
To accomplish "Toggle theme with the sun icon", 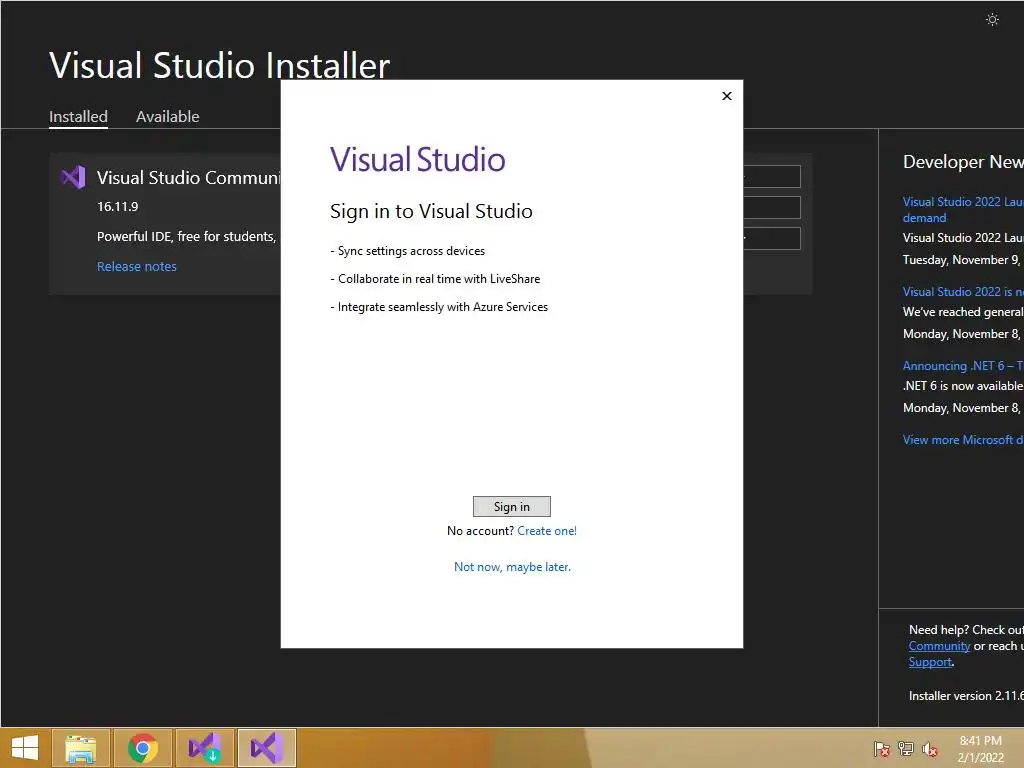I will click(992, 20).
